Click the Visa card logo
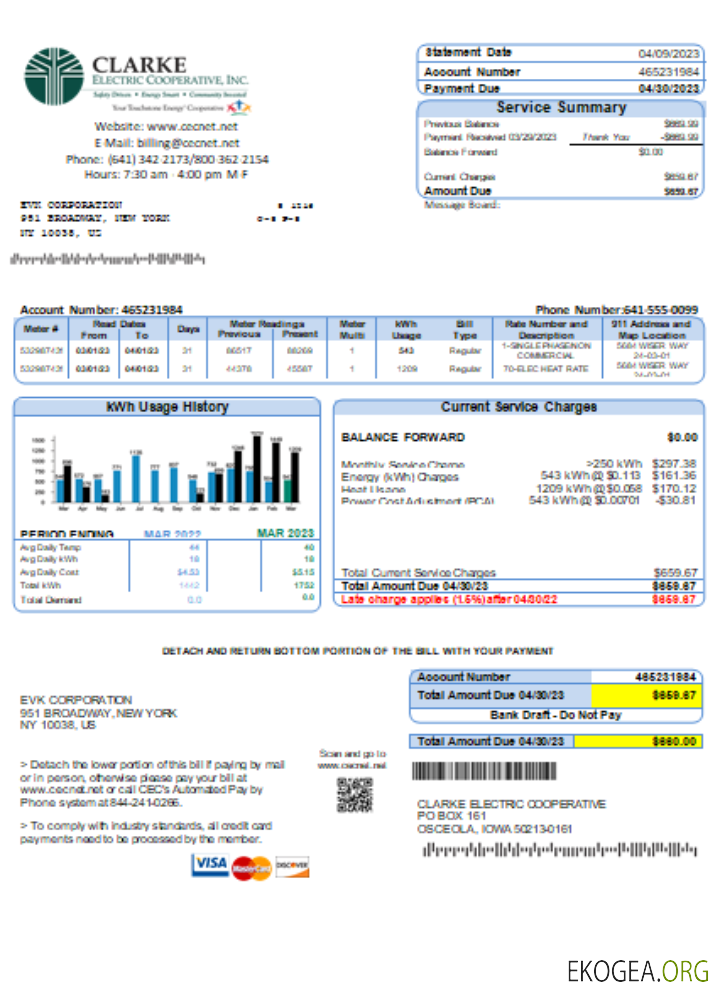The height and width of the screenshot is (1000, 720). (x=210, y=865)
